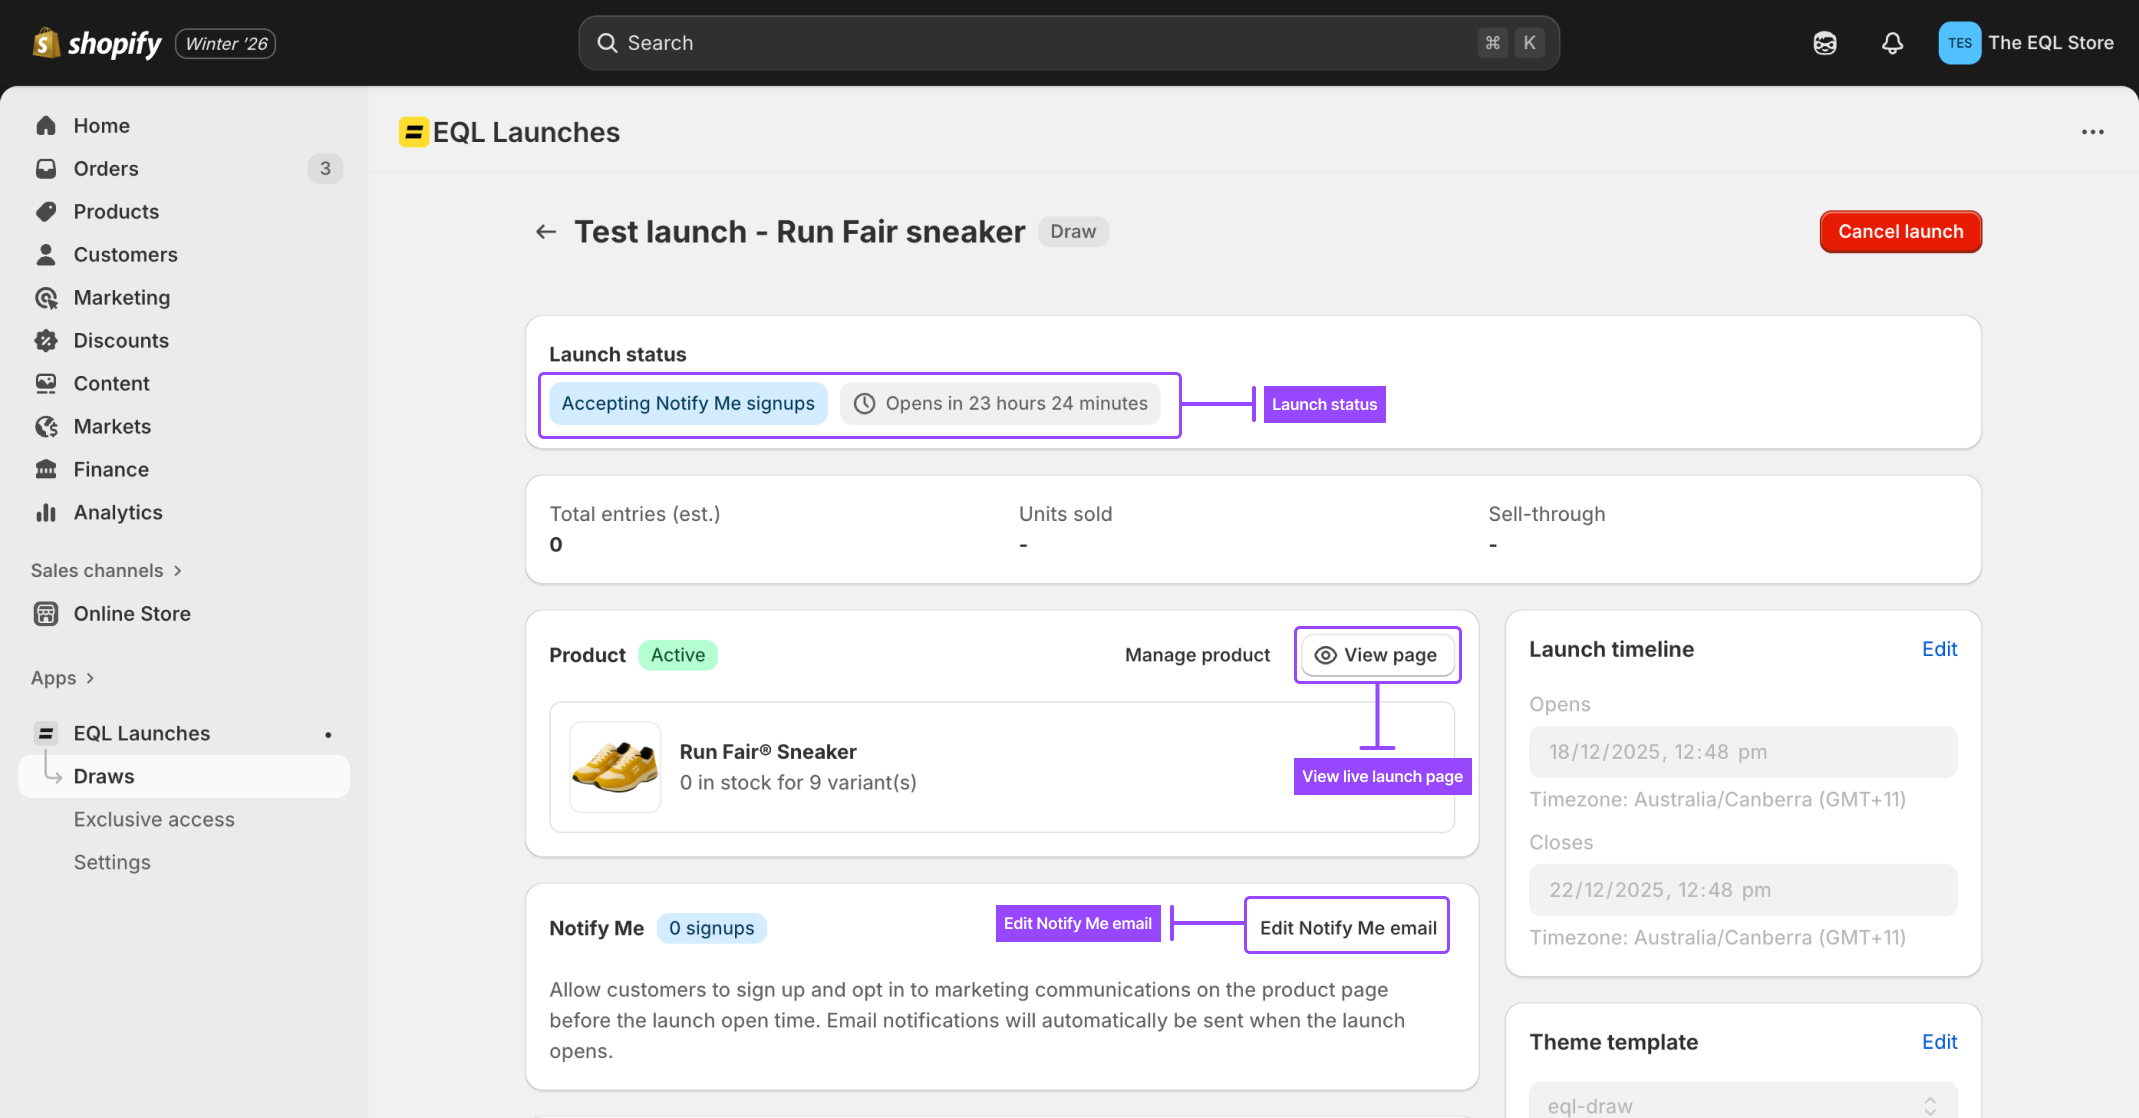Click the search magnifier icon

pyautogui.click(x=607, y=43)
